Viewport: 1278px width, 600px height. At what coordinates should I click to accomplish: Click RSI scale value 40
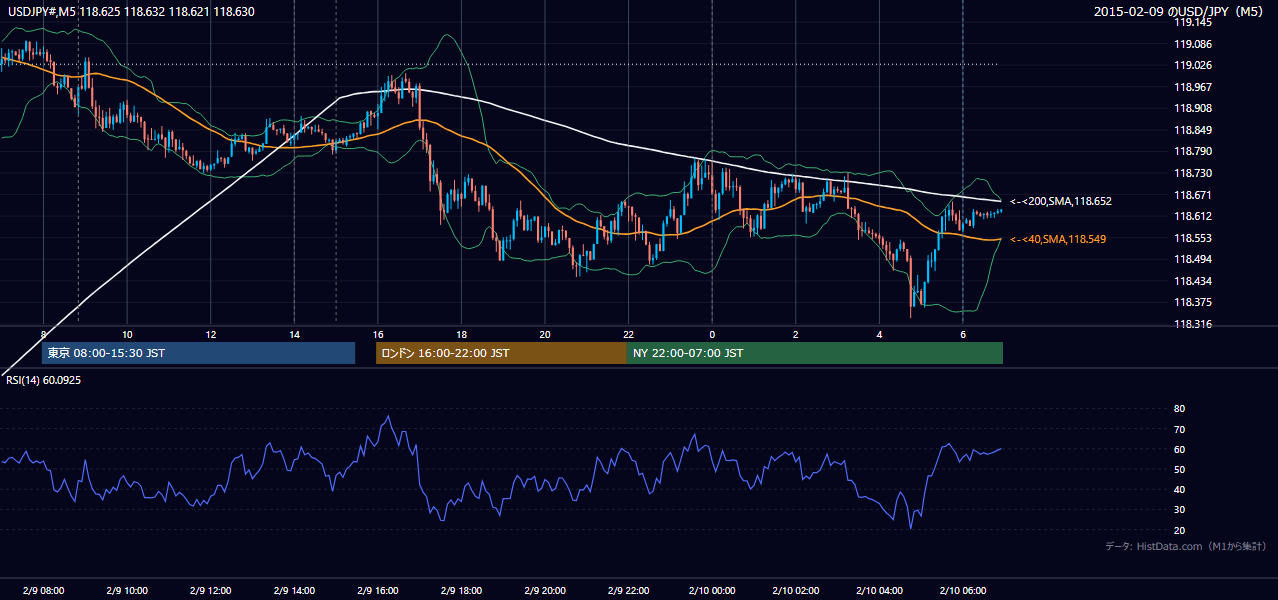tap(1179, 489)
